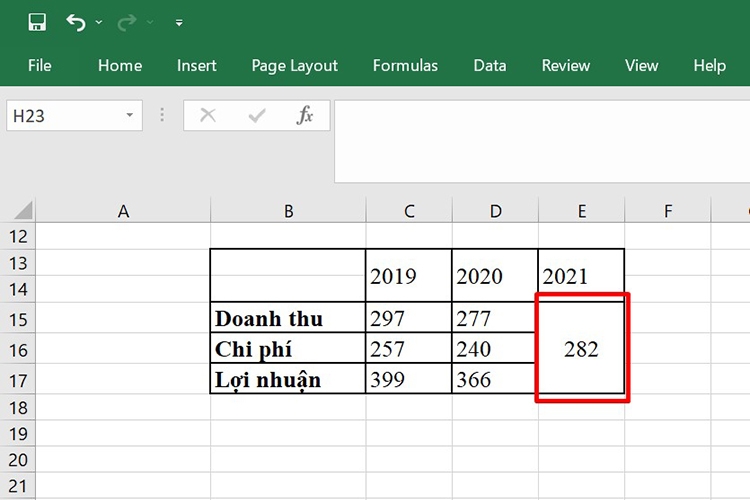Click the cell containing 2019
This screenshot has width=750, height=500.
(x=408, y=275)
